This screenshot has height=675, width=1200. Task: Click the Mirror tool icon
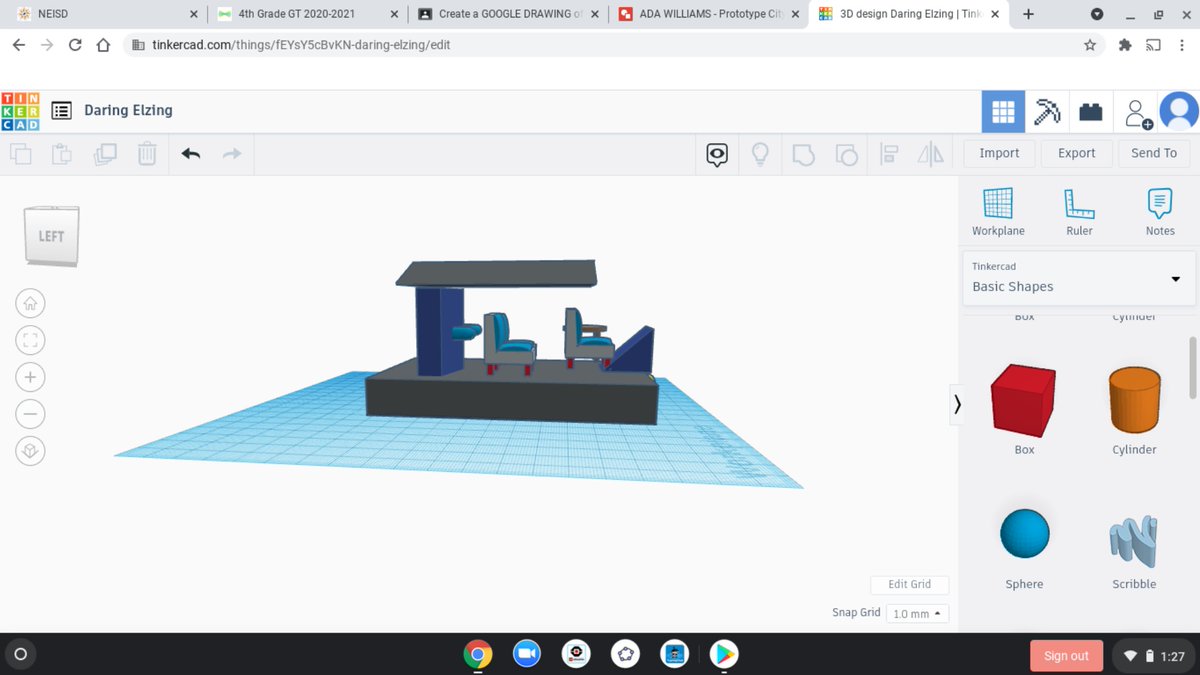click(x=931, y=154)
